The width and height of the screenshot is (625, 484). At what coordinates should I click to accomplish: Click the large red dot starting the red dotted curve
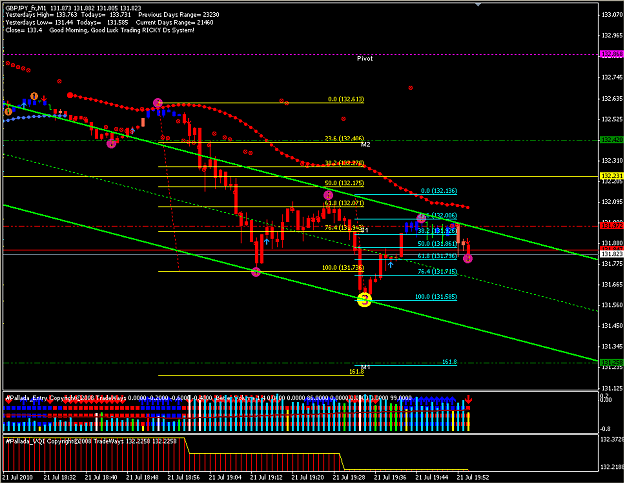pos(70,95)
